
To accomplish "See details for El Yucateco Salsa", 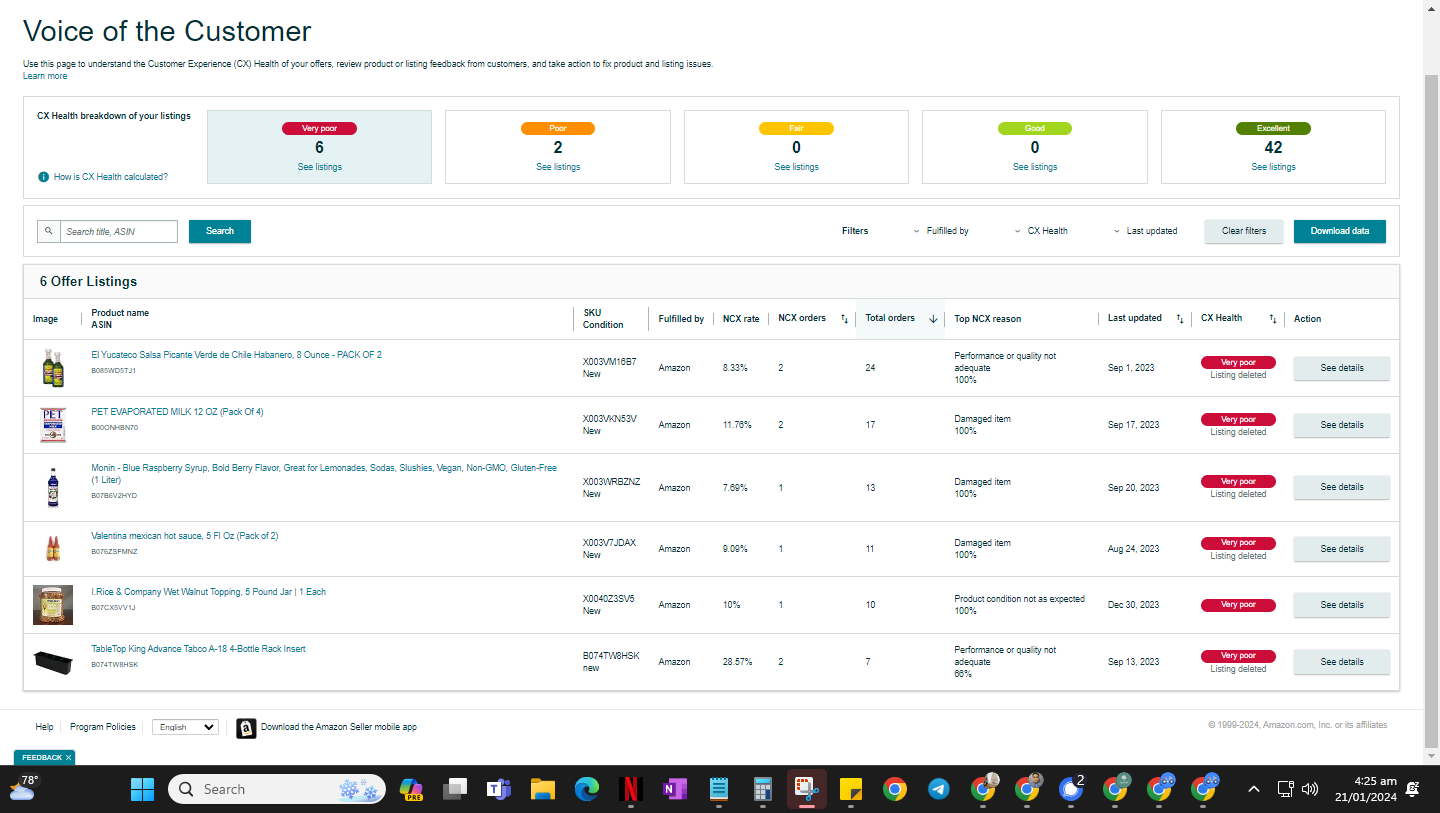I will click(1341, 368).
